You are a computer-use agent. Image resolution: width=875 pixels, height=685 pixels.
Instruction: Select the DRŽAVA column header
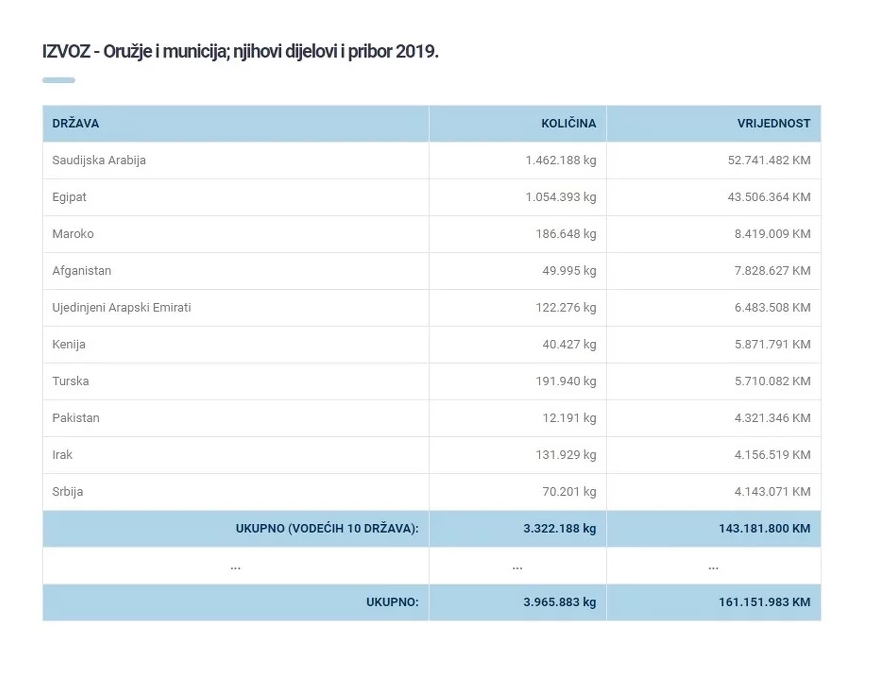[76, 124]
